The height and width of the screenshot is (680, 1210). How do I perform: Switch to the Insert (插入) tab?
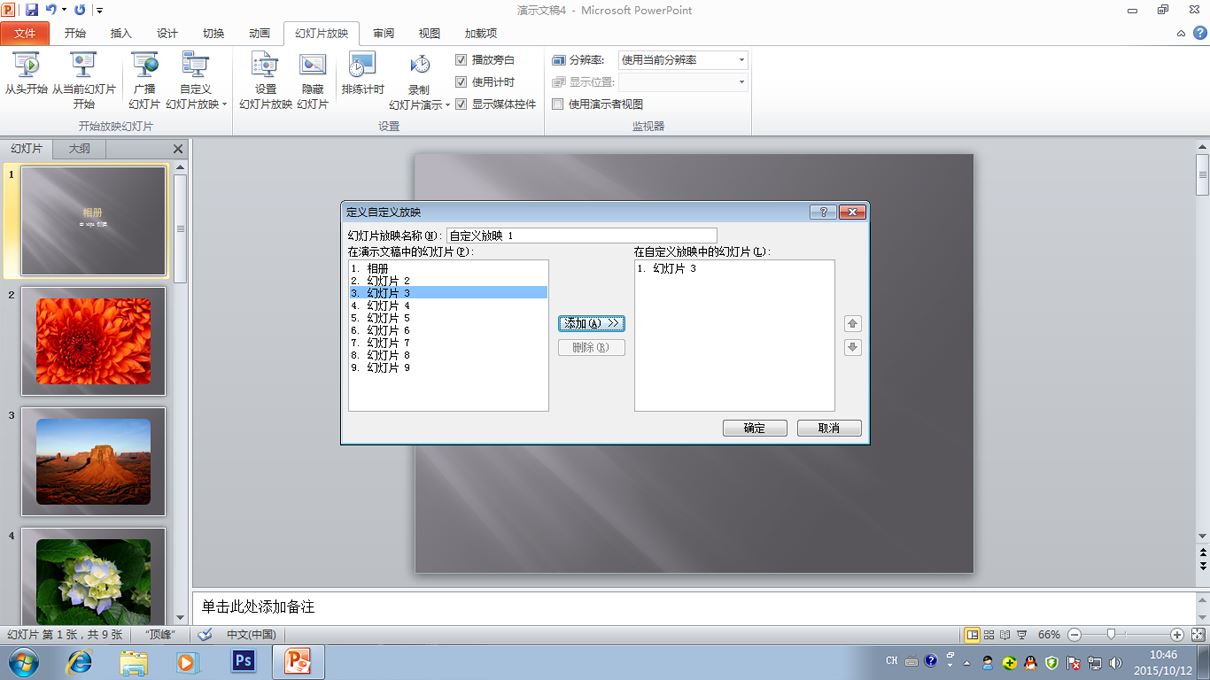click(x=121, y=33)
